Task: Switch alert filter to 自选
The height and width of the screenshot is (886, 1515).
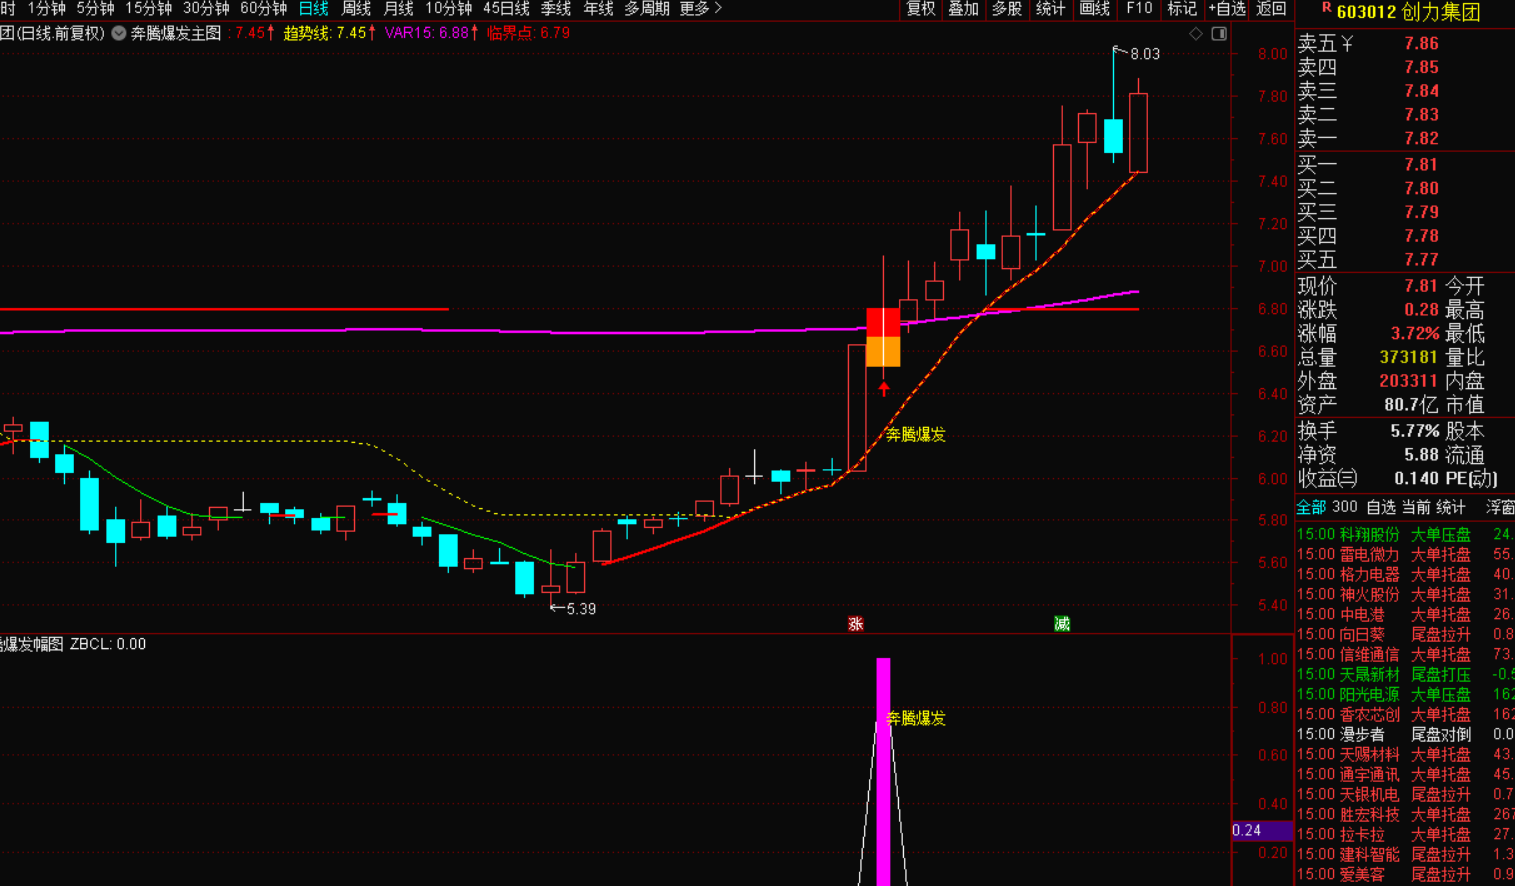Action: pos(1381,508)
